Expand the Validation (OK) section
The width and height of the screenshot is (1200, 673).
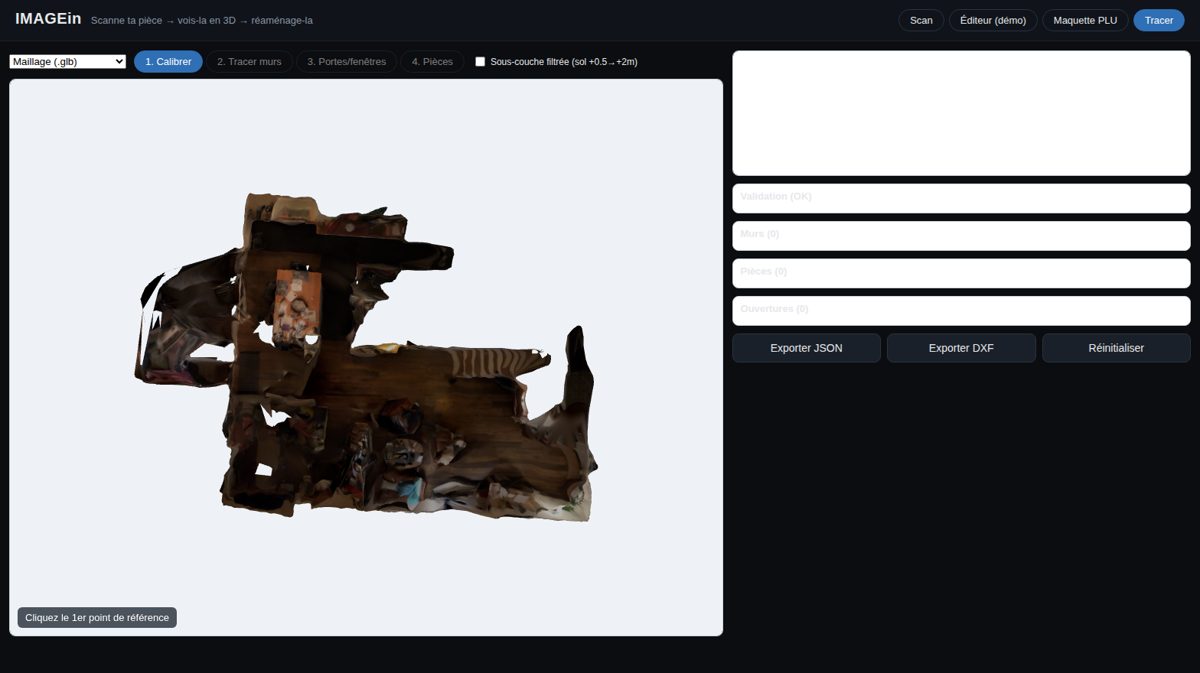961,198
